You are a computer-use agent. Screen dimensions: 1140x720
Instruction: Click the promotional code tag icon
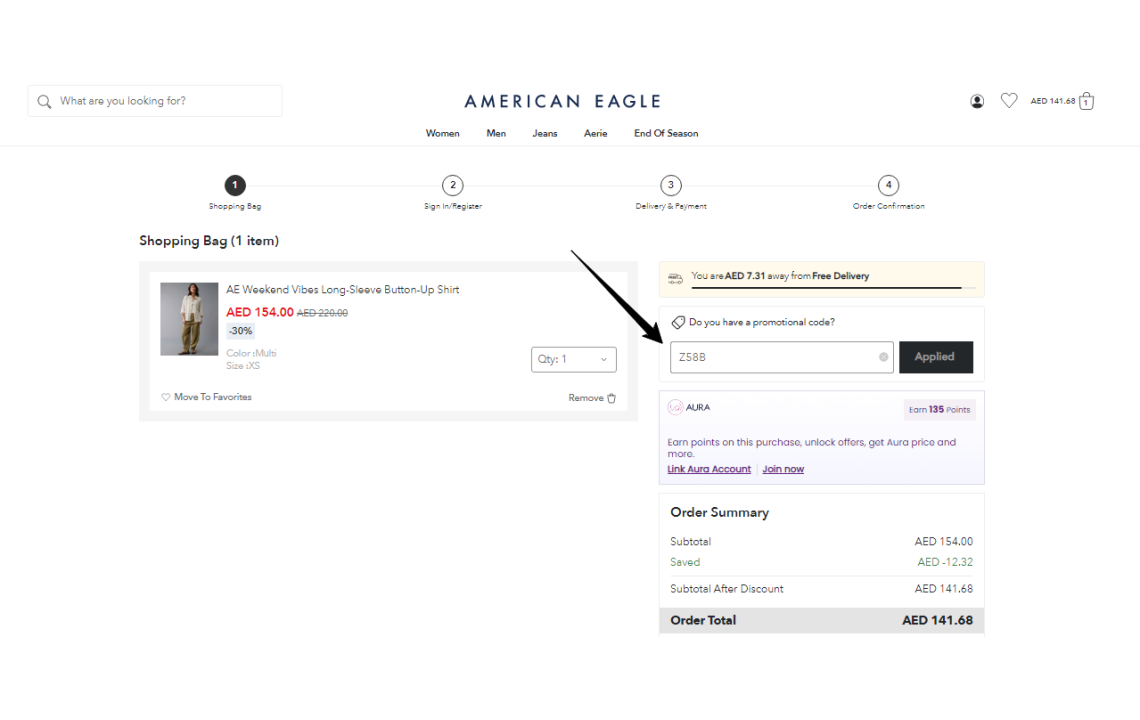click(678, 322)
